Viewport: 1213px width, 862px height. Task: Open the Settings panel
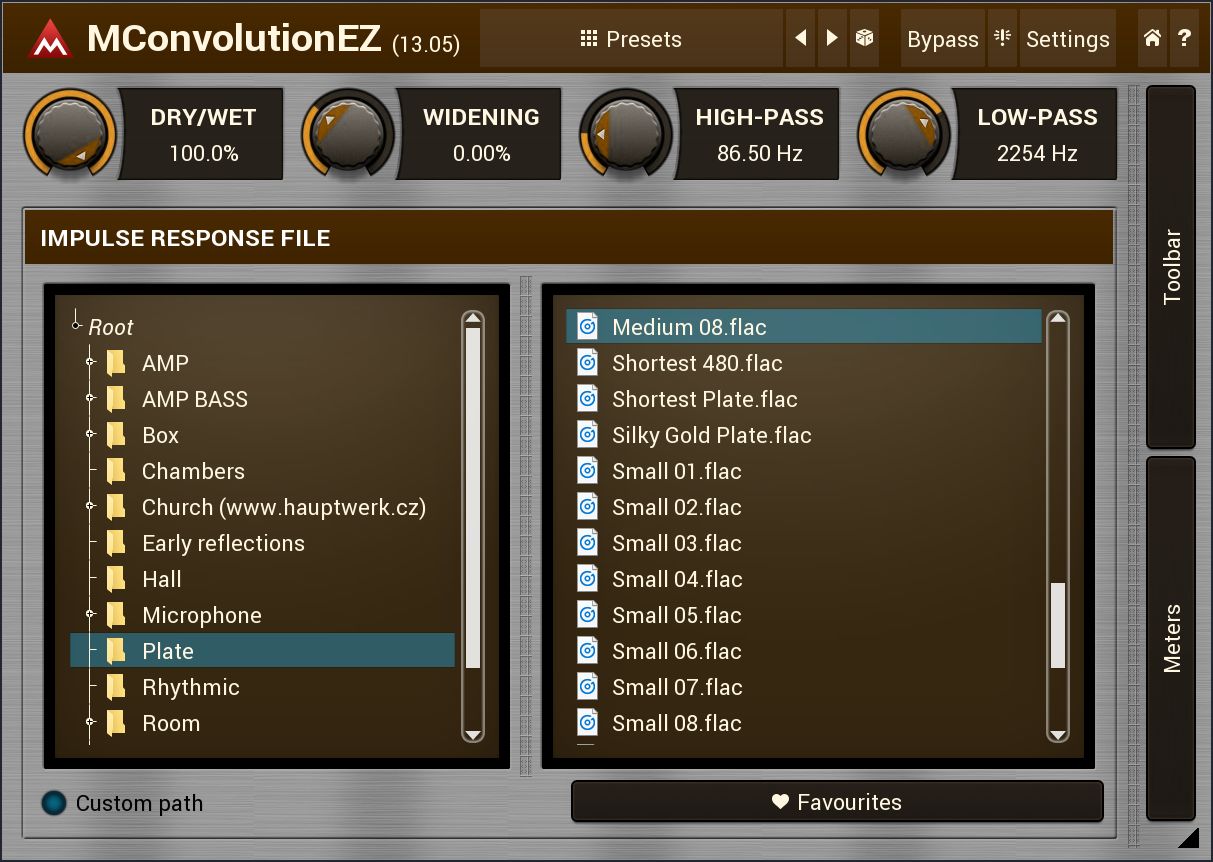[1067, 39]
